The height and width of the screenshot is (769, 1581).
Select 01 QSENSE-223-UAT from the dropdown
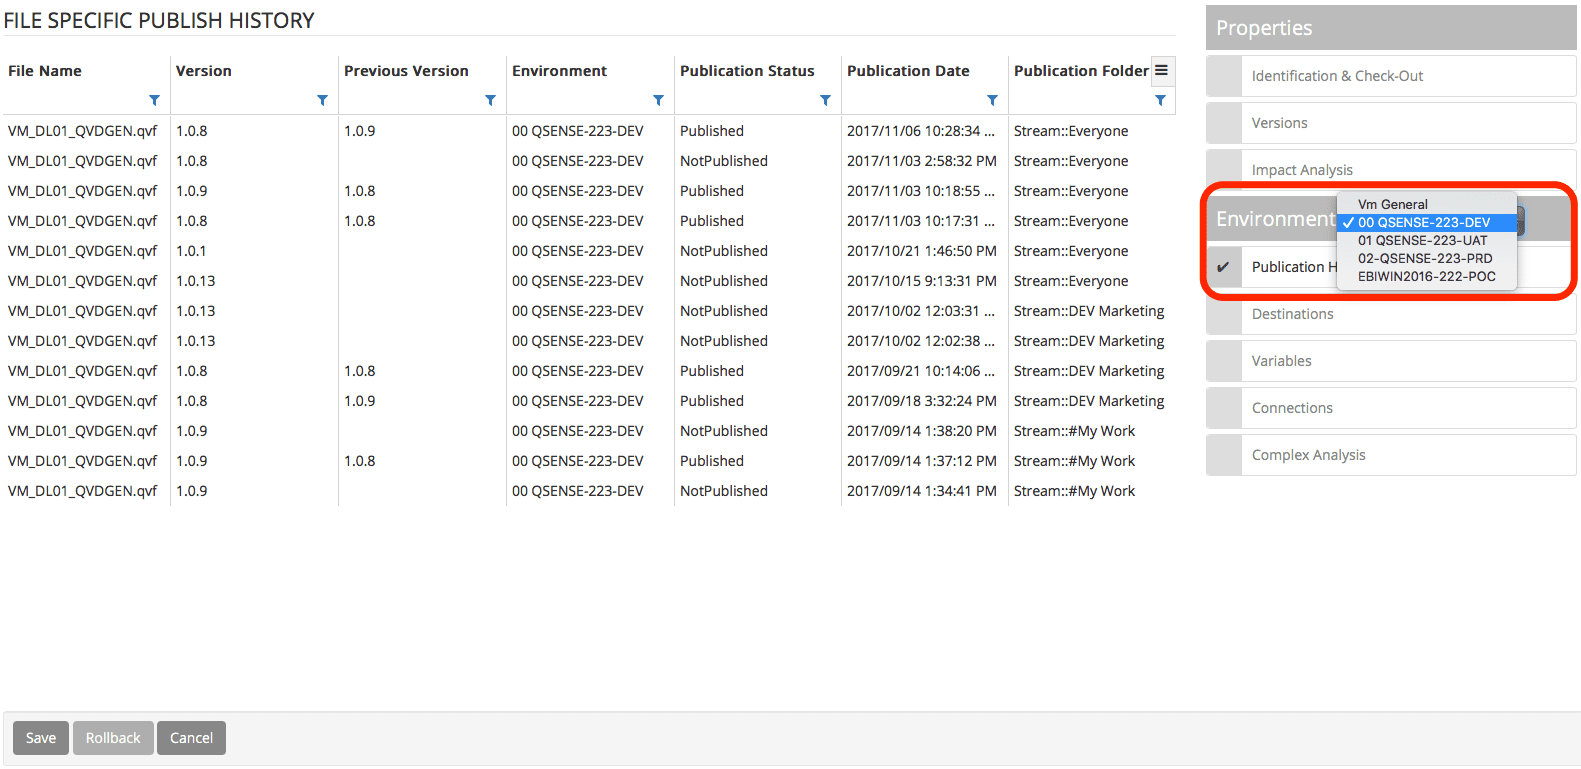pyautogui.click(x=1422, y=240)
